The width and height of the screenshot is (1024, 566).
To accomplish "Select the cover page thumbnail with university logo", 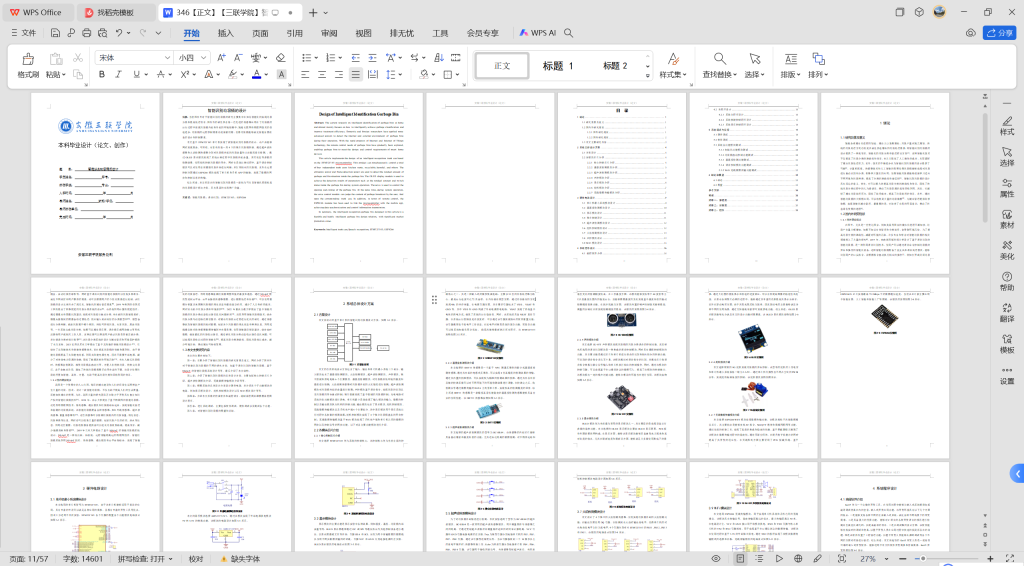I will (95, 183).
